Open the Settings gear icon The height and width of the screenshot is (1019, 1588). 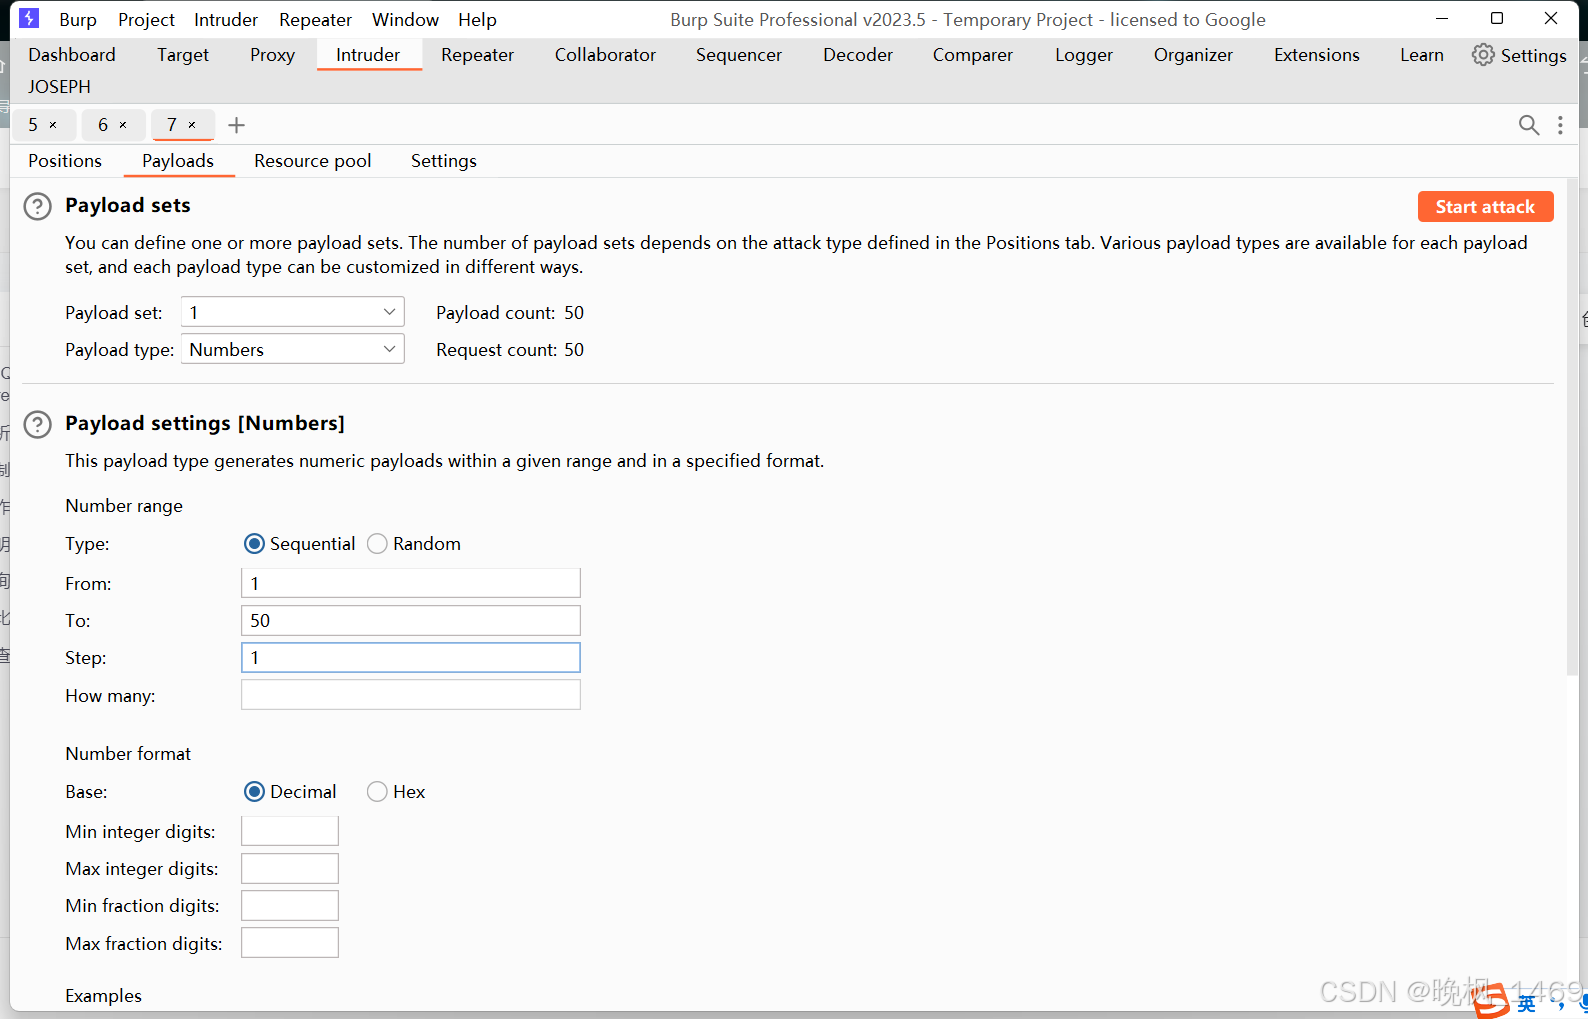point(1483,55)
